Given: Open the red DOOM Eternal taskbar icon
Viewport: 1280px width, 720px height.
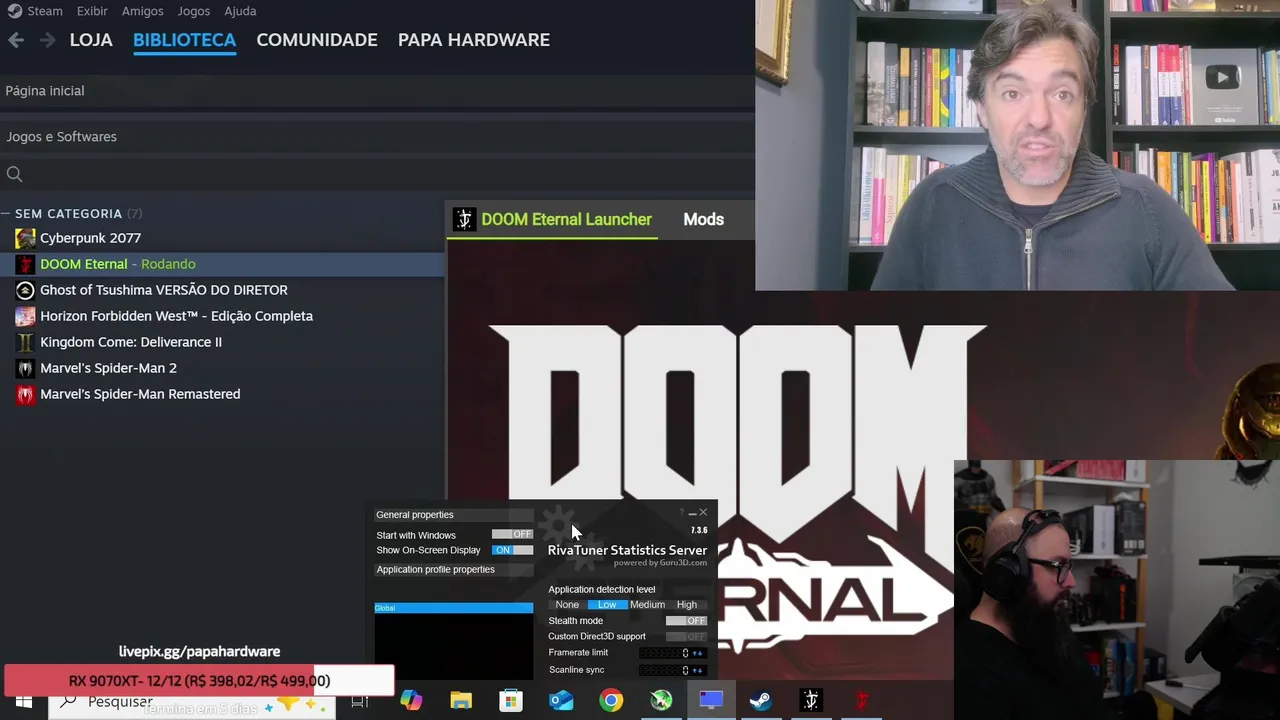Looking at the screenshot, I should [x=861, y=701].
